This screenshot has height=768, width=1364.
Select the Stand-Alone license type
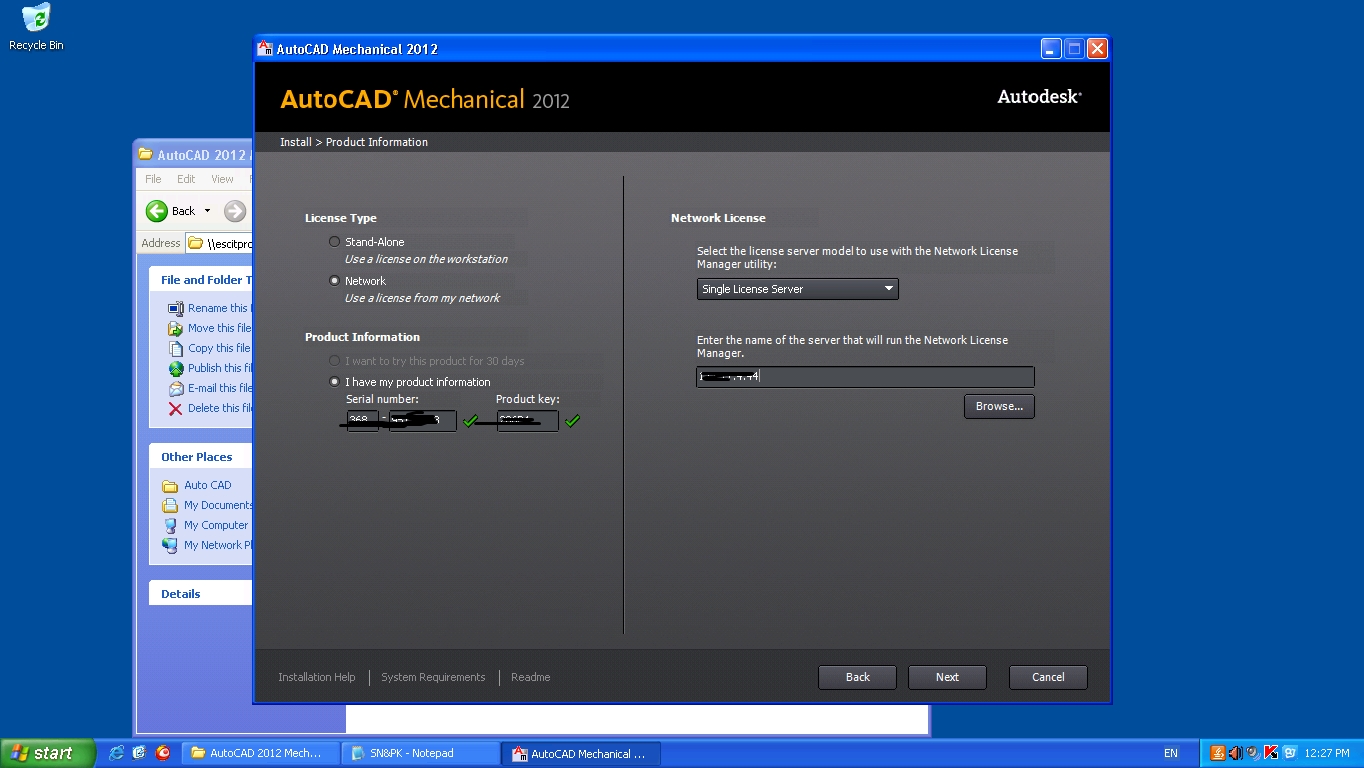(x=334, y=242)
